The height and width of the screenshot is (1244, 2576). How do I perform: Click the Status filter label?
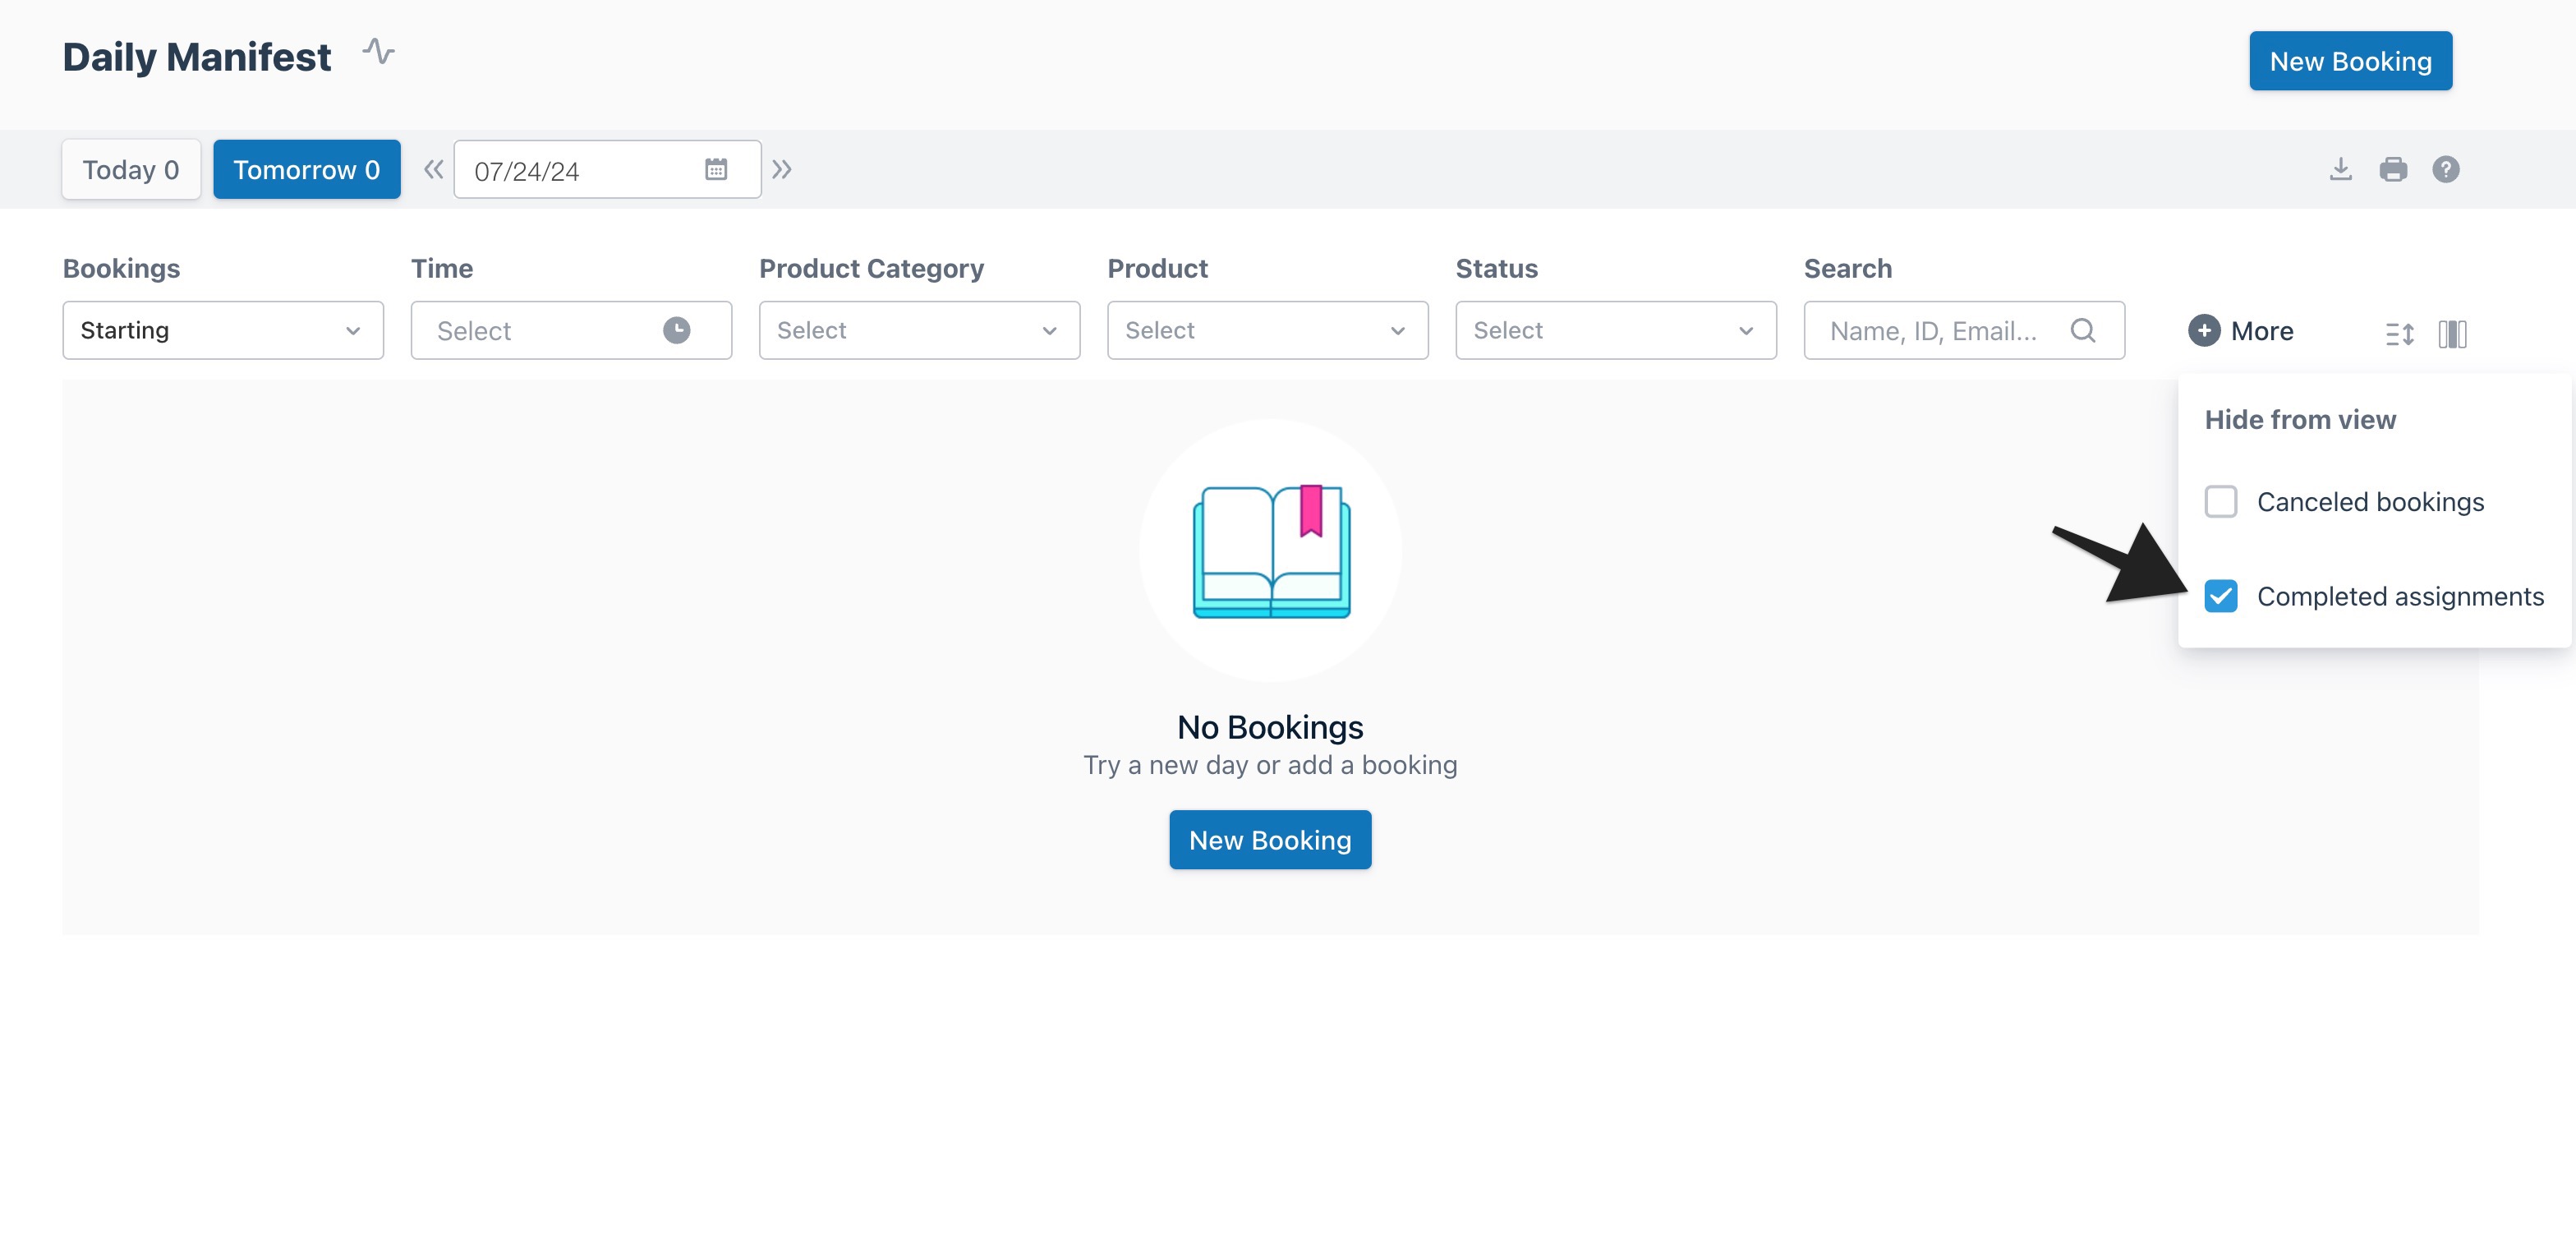pyautogui.click(x=1496, y=268)
